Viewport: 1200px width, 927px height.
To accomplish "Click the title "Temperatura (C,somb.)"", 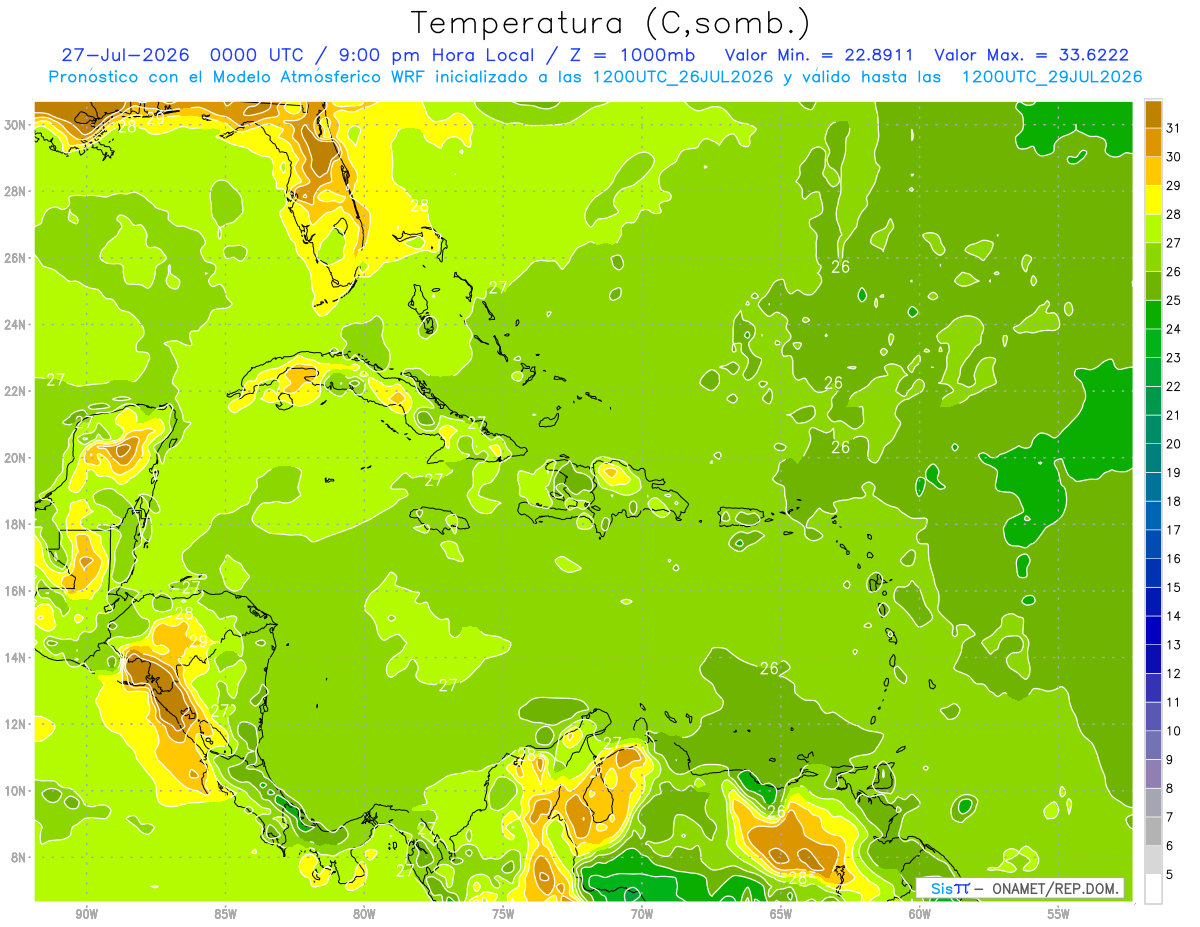I will coord(610,23).
